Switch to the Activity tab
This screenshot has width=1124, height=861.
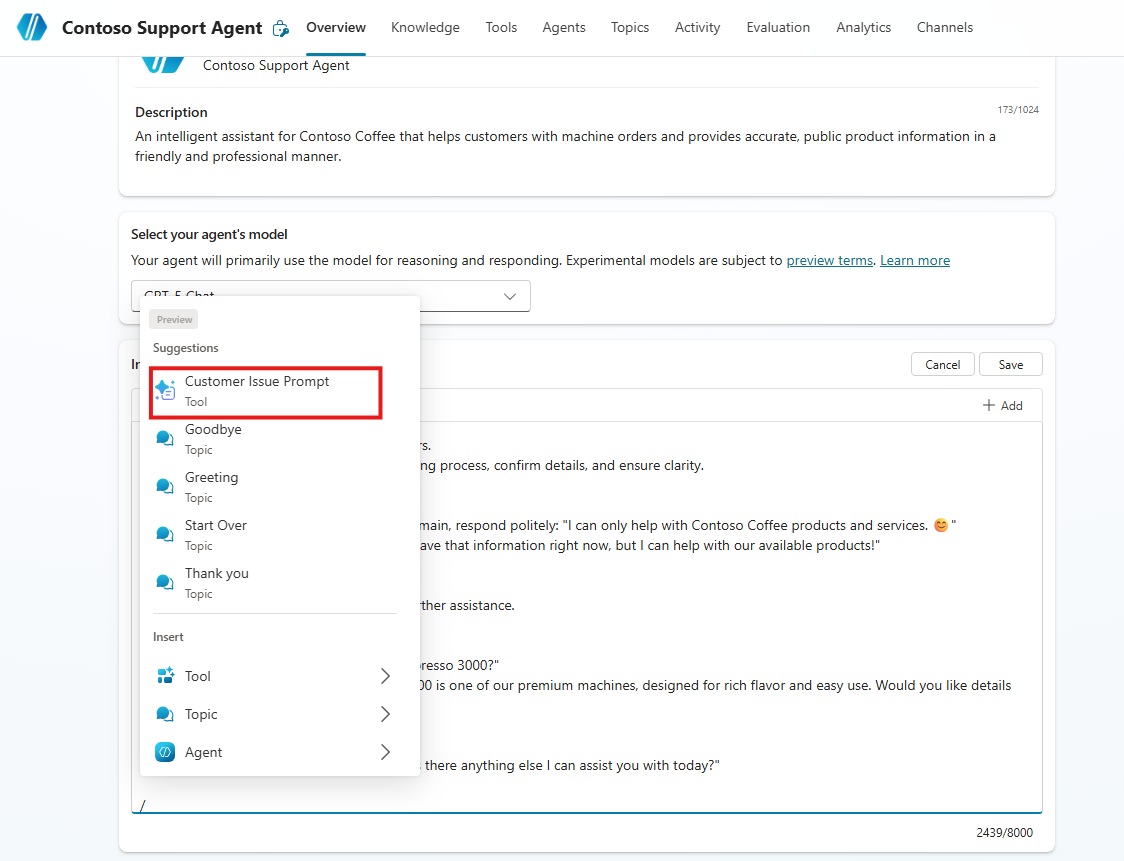(697, 27)
